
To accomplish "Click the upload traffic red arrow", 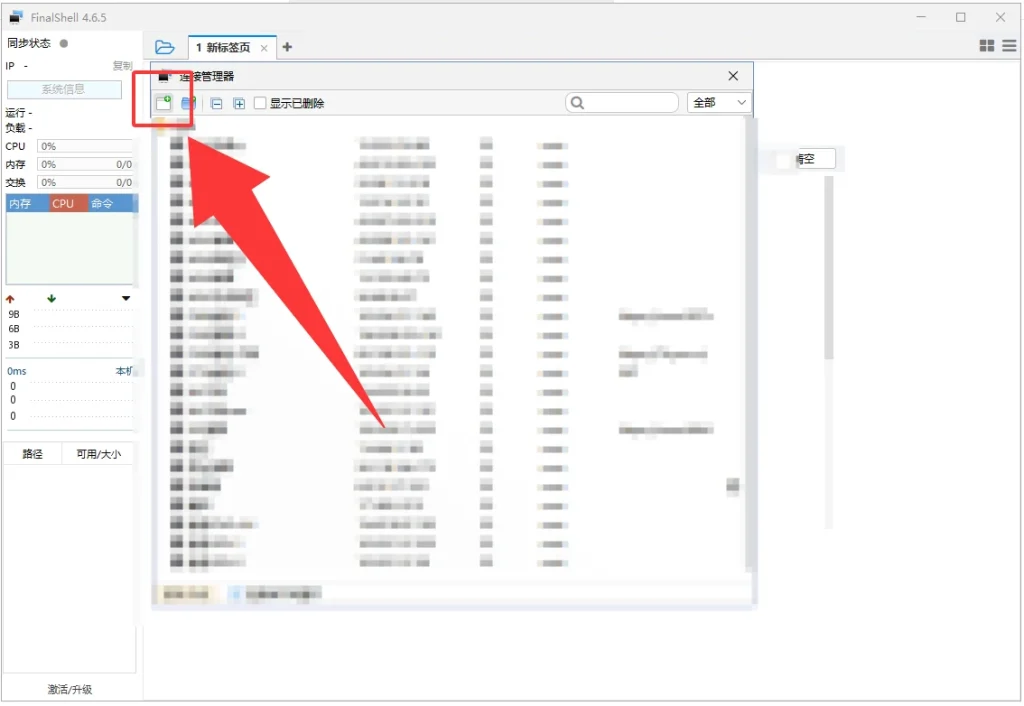I will pyautogui.click(x=10, y=298).
